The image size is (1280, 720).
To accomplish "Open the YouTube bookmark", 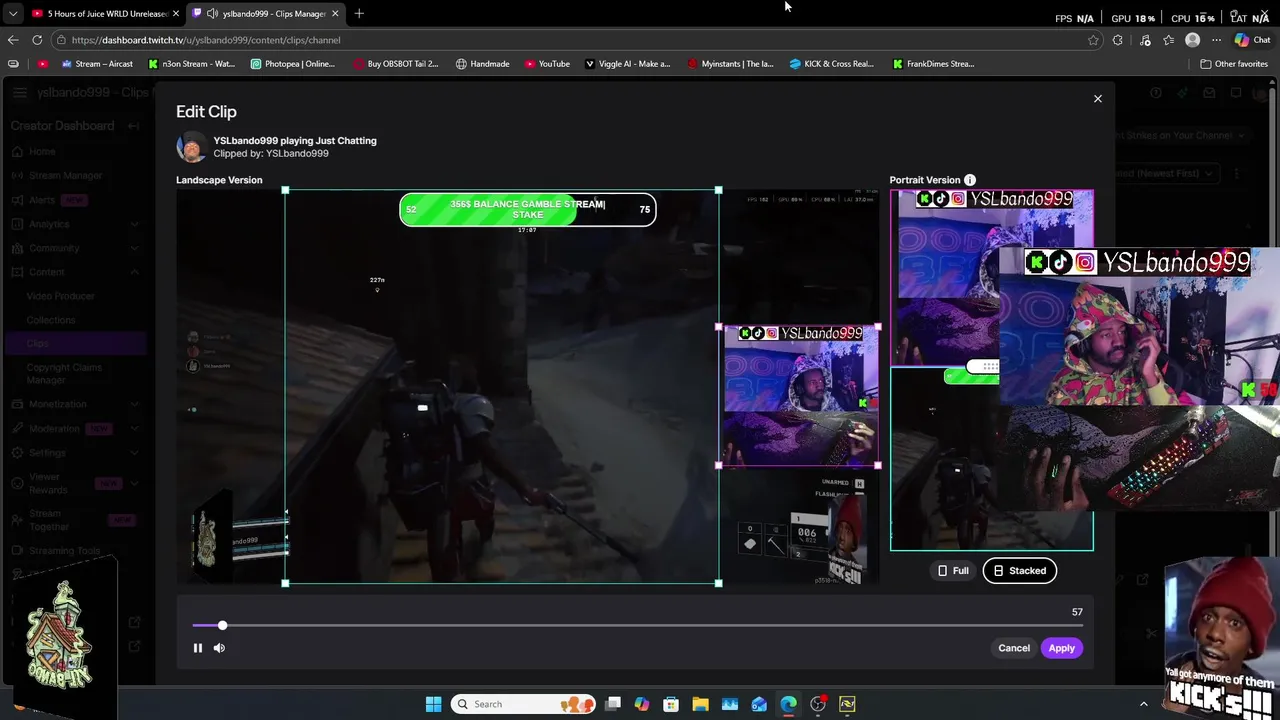I will [x=547, y=64].
